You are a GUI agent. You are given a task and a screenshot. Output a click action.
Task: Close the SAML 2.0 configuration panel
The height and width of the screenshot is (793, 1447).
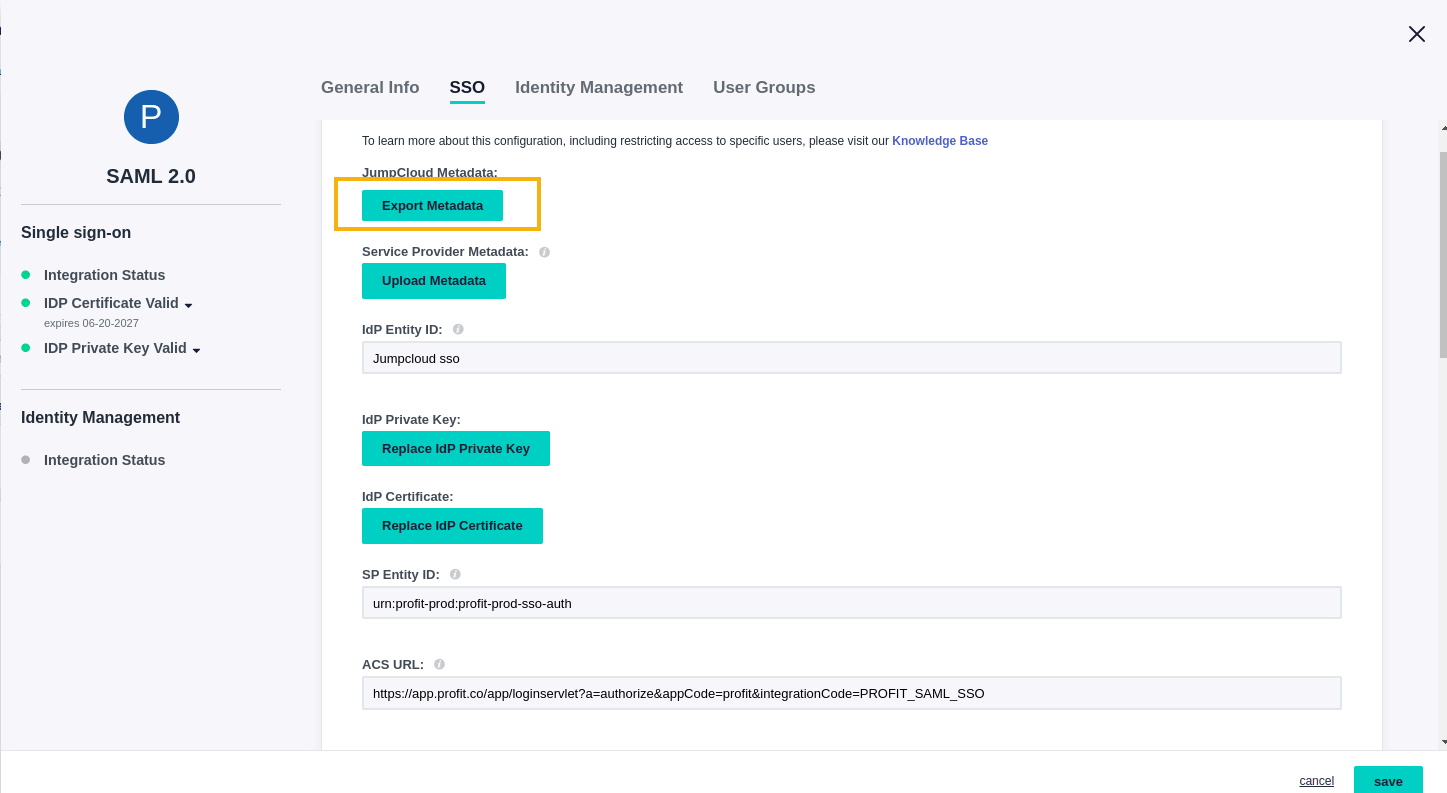click(x=1417, y=34)
